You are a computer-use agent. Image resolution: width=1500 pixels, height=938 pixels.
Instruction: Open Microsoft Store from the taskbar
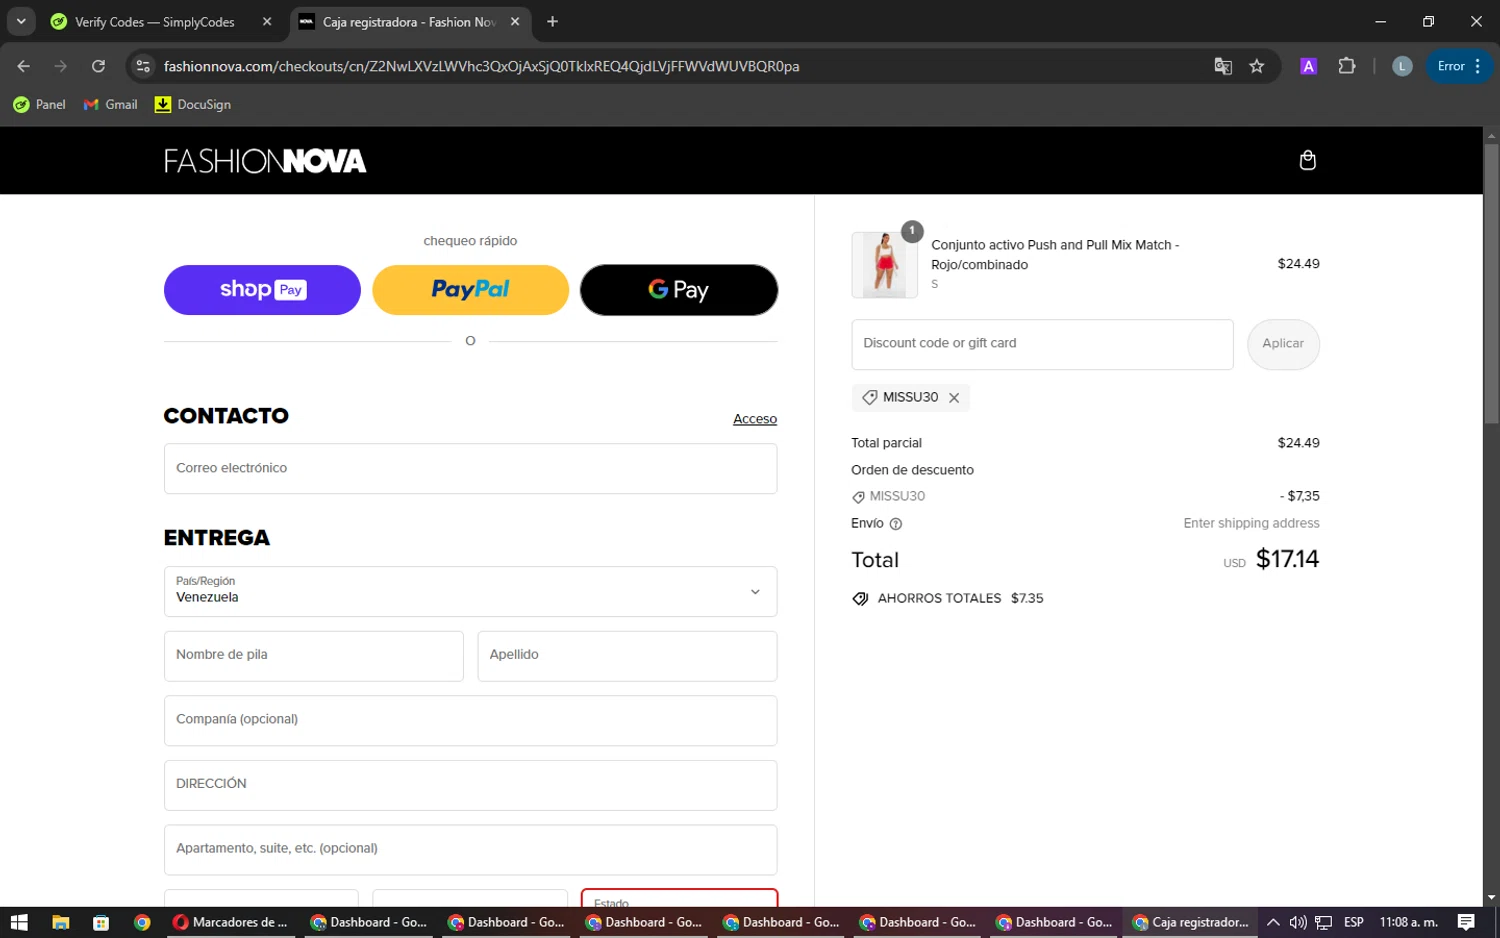coord(101,922)
